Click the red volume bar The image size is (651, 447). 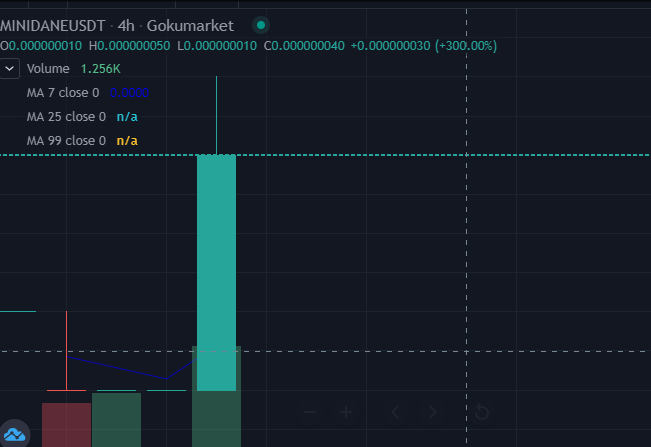coord(66,425)
